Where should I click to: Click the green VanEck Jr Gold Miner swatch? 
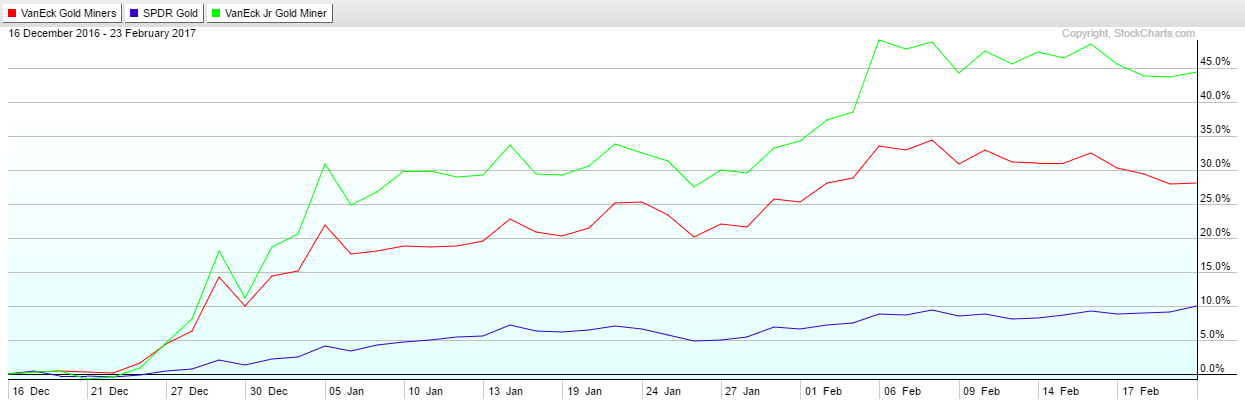tap(216, 14)
